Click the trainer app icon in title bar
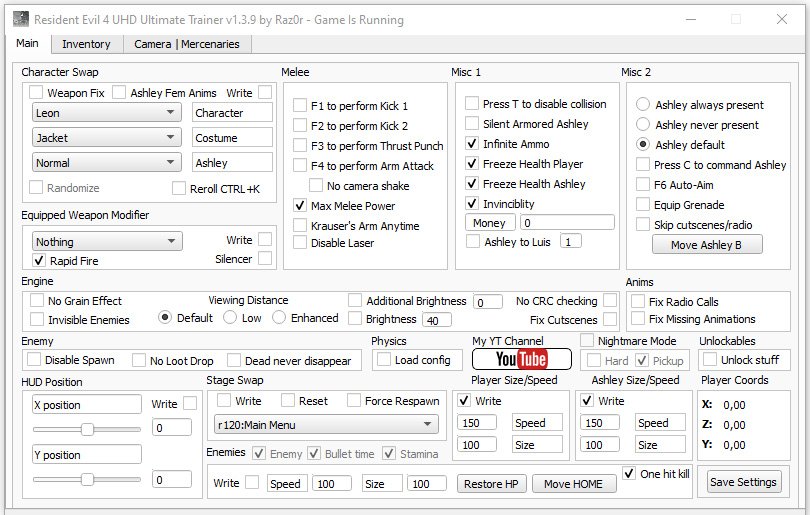This screenshot has width=810, height=515. (x=21, y=20)
